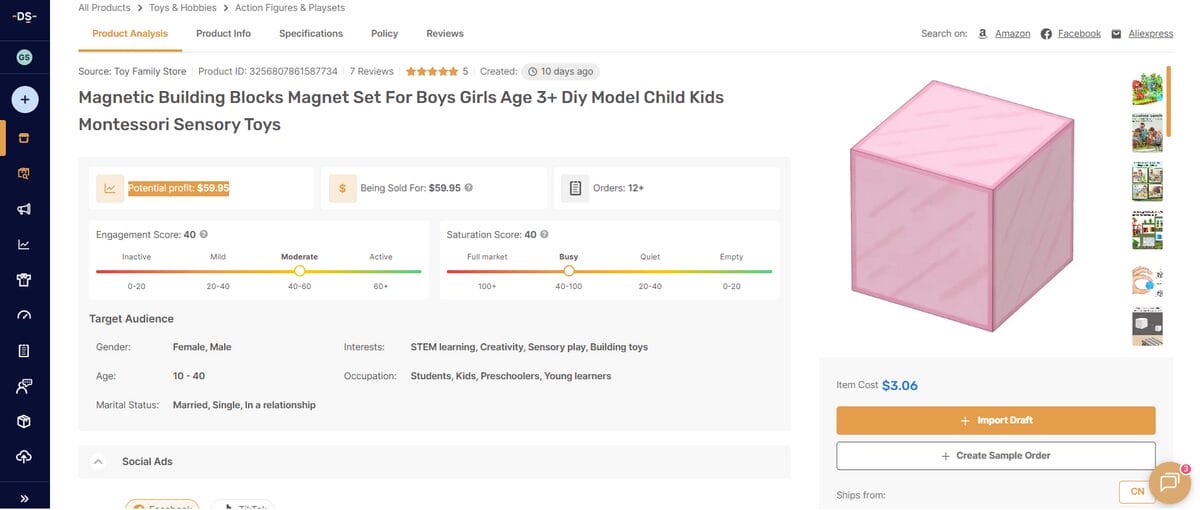Click Create Sample Order button

tap(995, 456)
